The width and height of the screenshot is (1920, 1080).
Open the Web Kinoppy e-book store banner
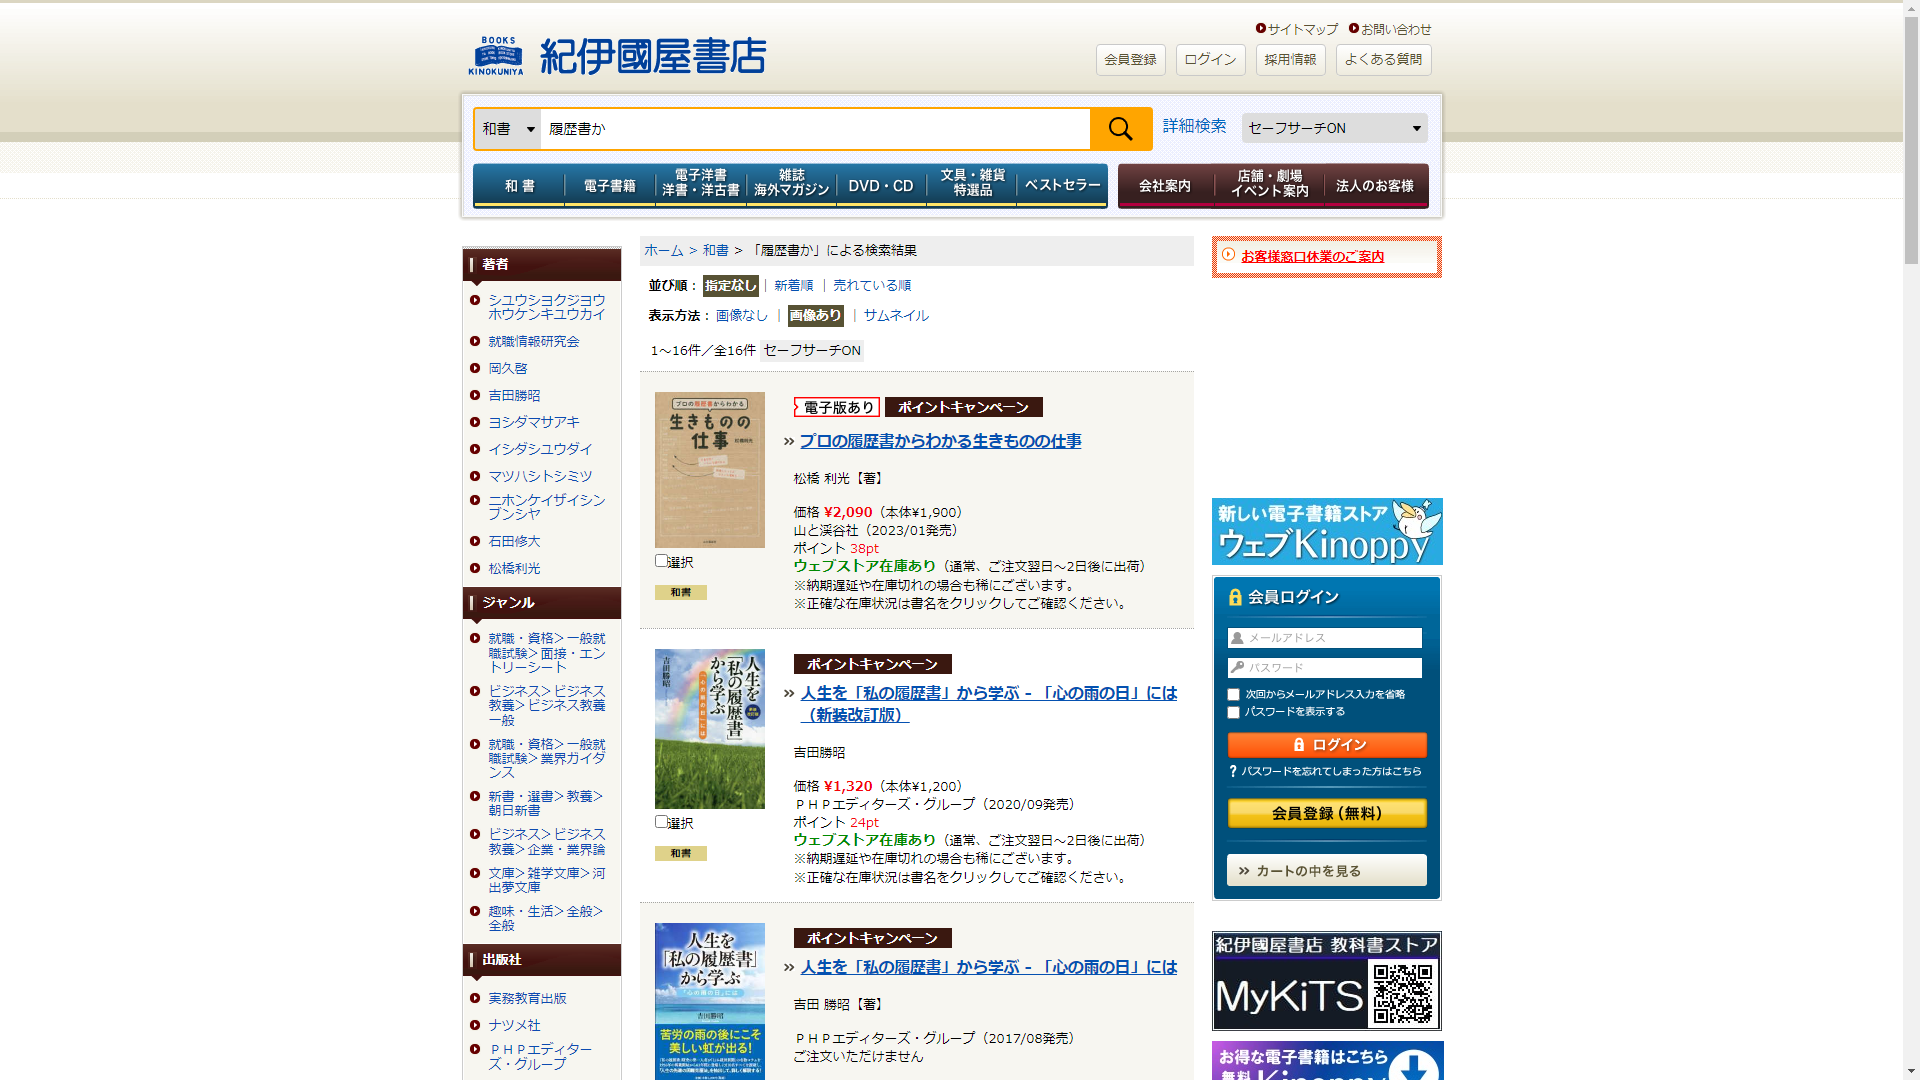1326,532
